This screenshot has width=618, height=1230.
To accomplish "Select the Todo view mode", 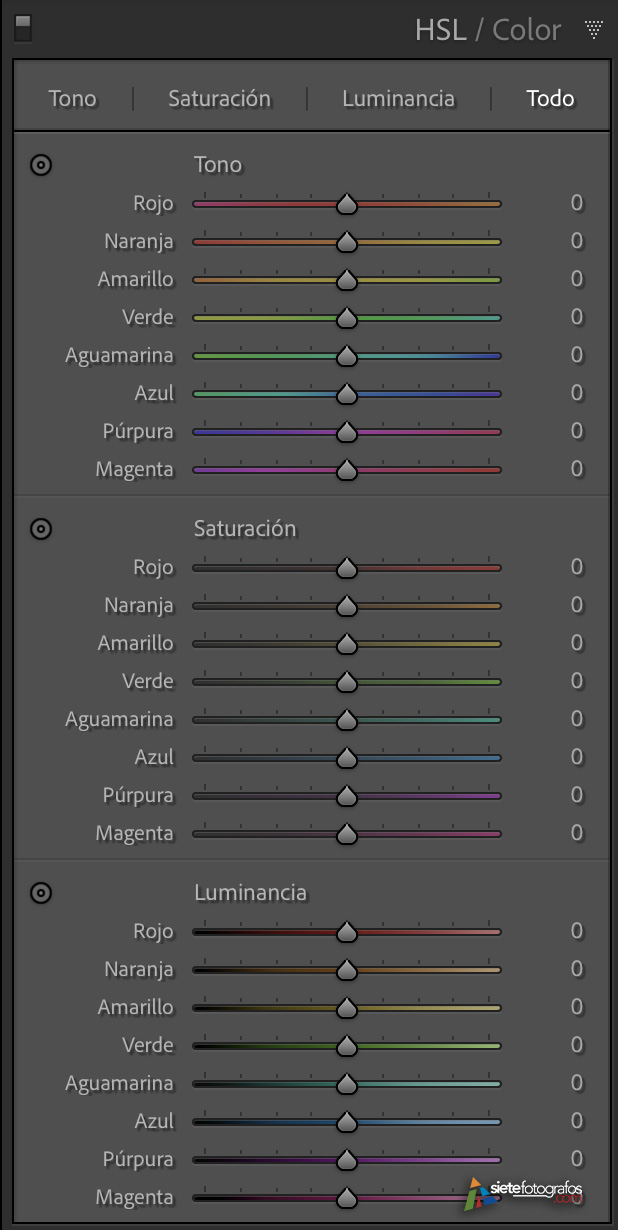I will 549,98.
